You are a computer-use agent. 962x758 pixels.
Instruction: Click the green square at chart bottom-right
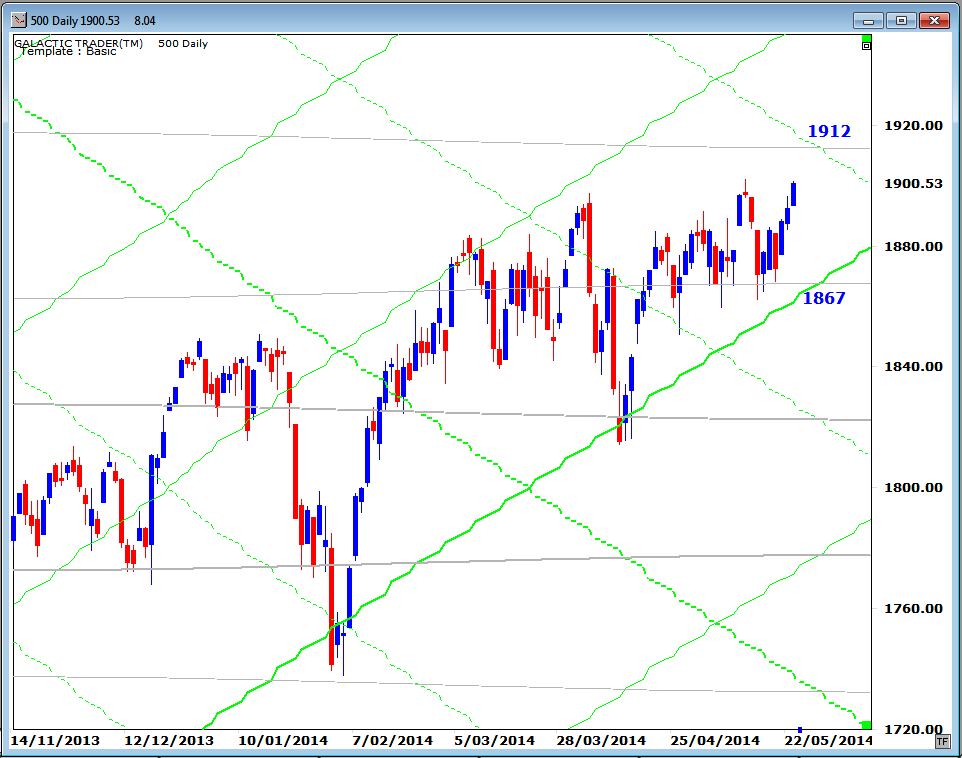(866, 725)
